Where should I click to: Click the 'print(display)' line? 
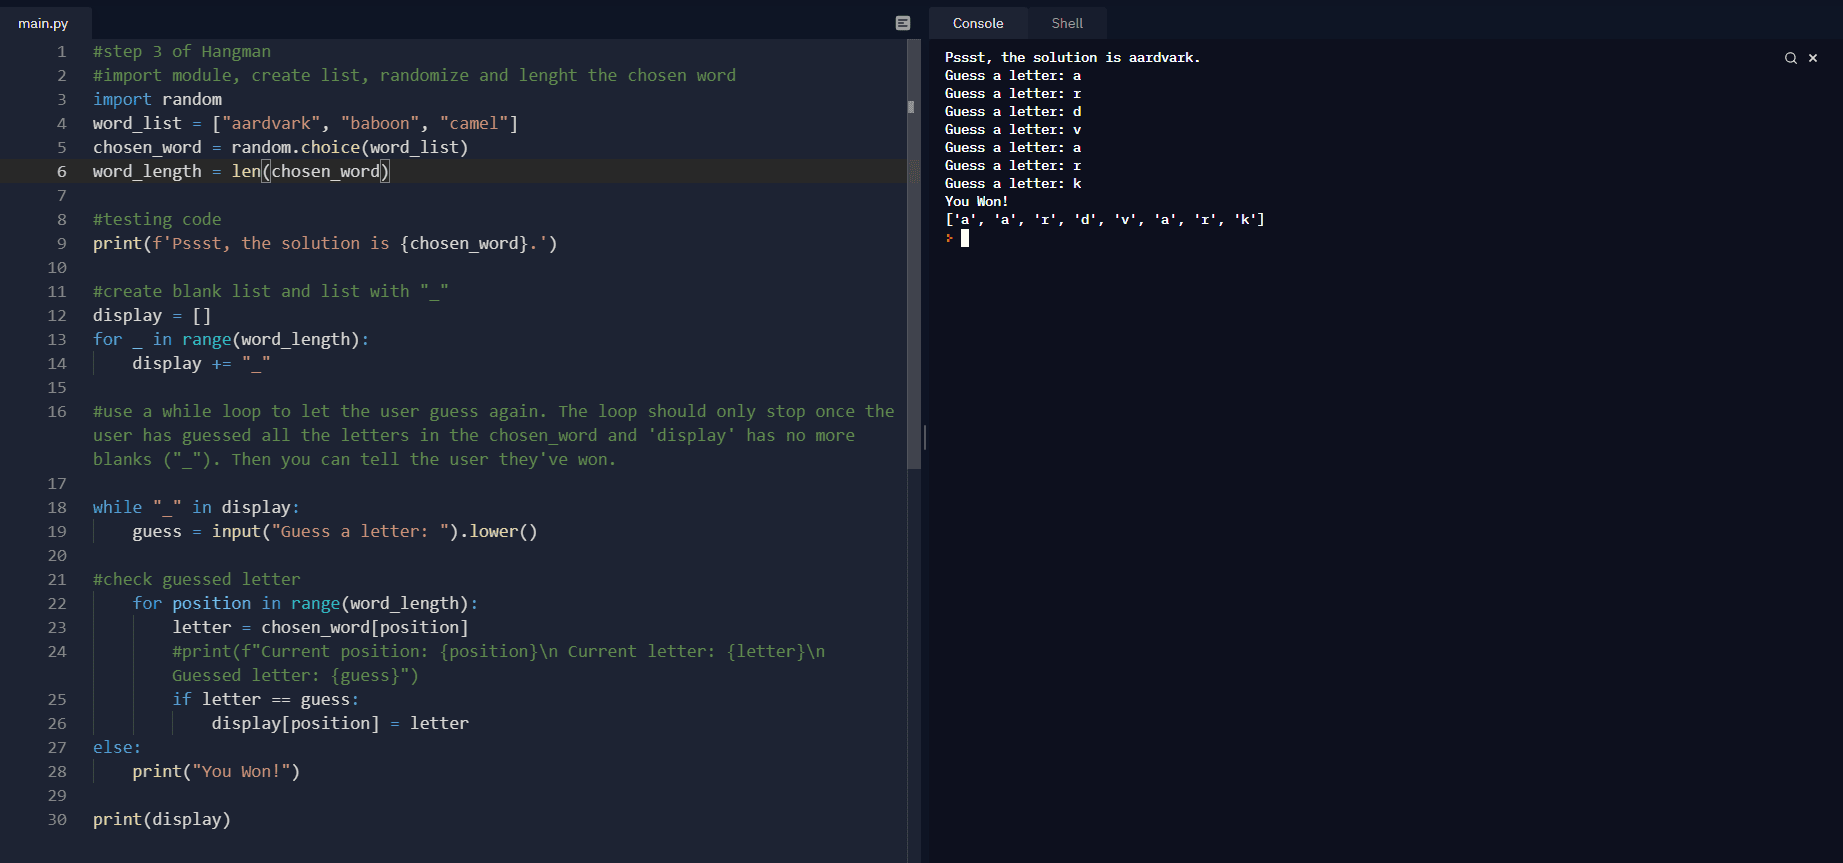pyautogui.click(x=162, y=819)
